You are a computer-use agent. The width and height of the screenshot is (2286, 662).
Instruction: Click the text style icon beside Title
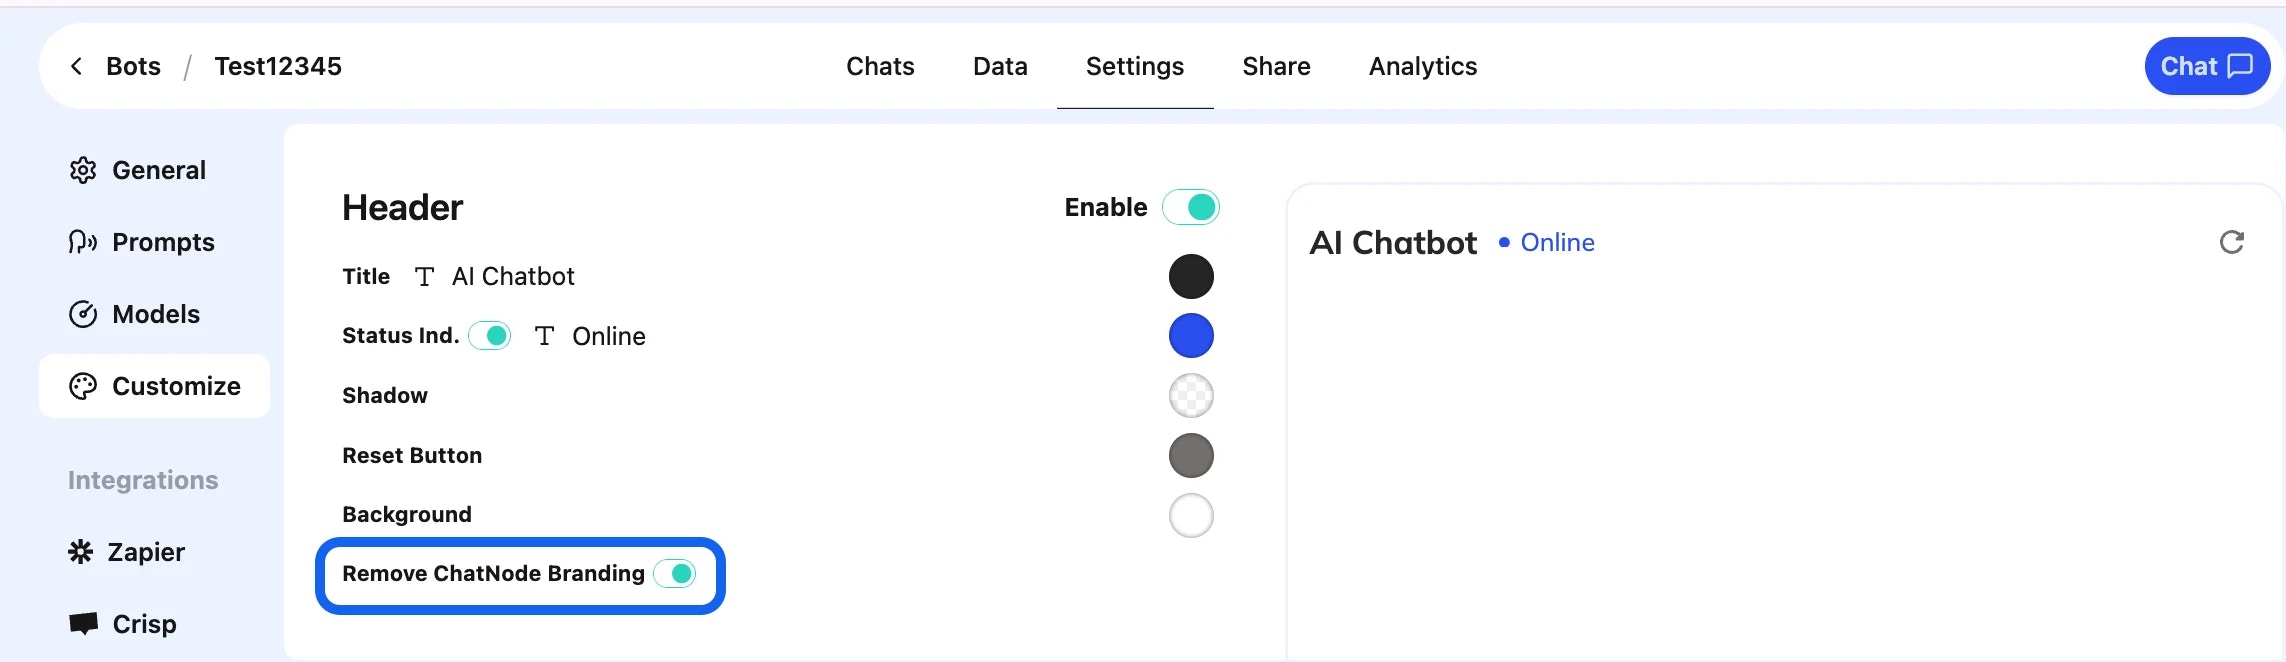(425, 276)
